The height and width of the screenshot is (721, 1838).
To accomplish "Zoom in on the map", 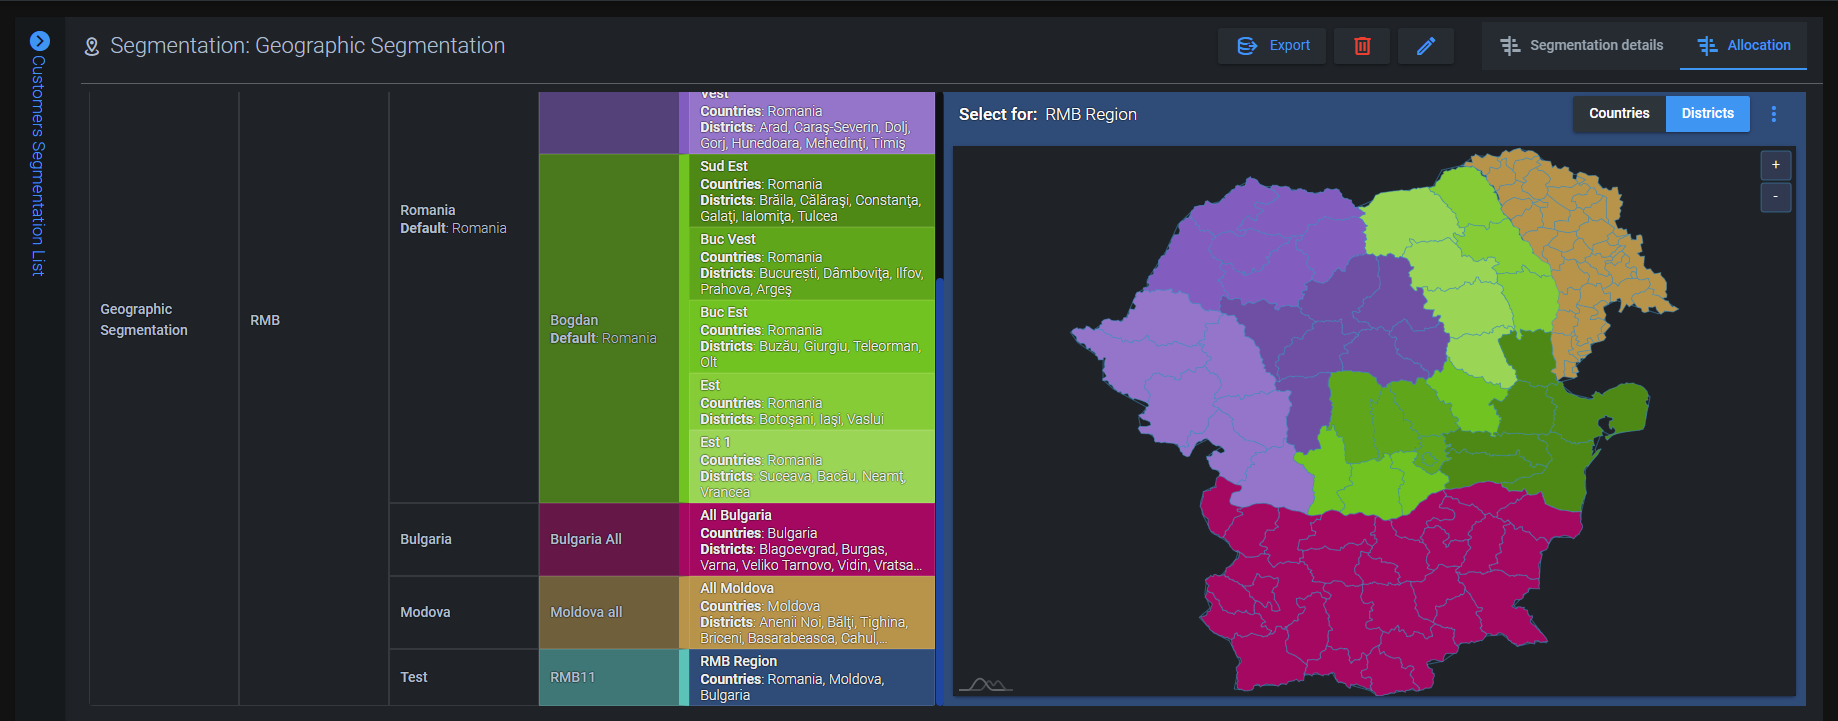I will (1775, 165).
